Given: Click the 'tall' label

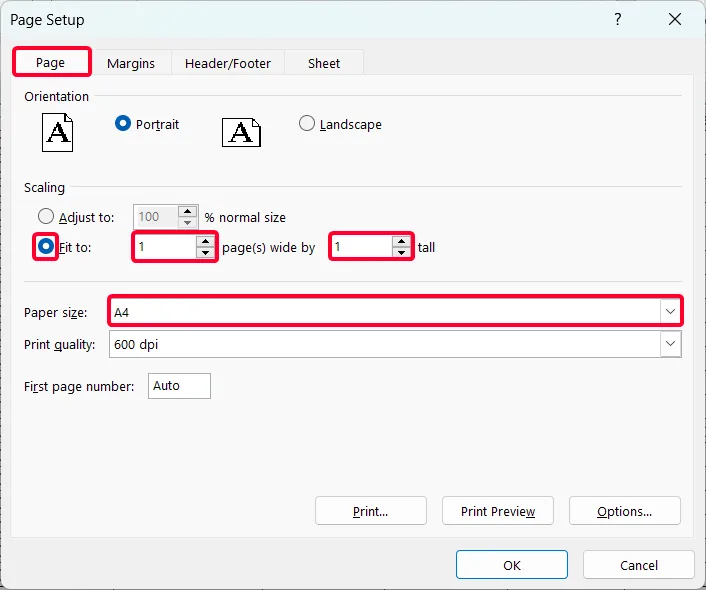Looking at the screenshot, I should 426,247.
